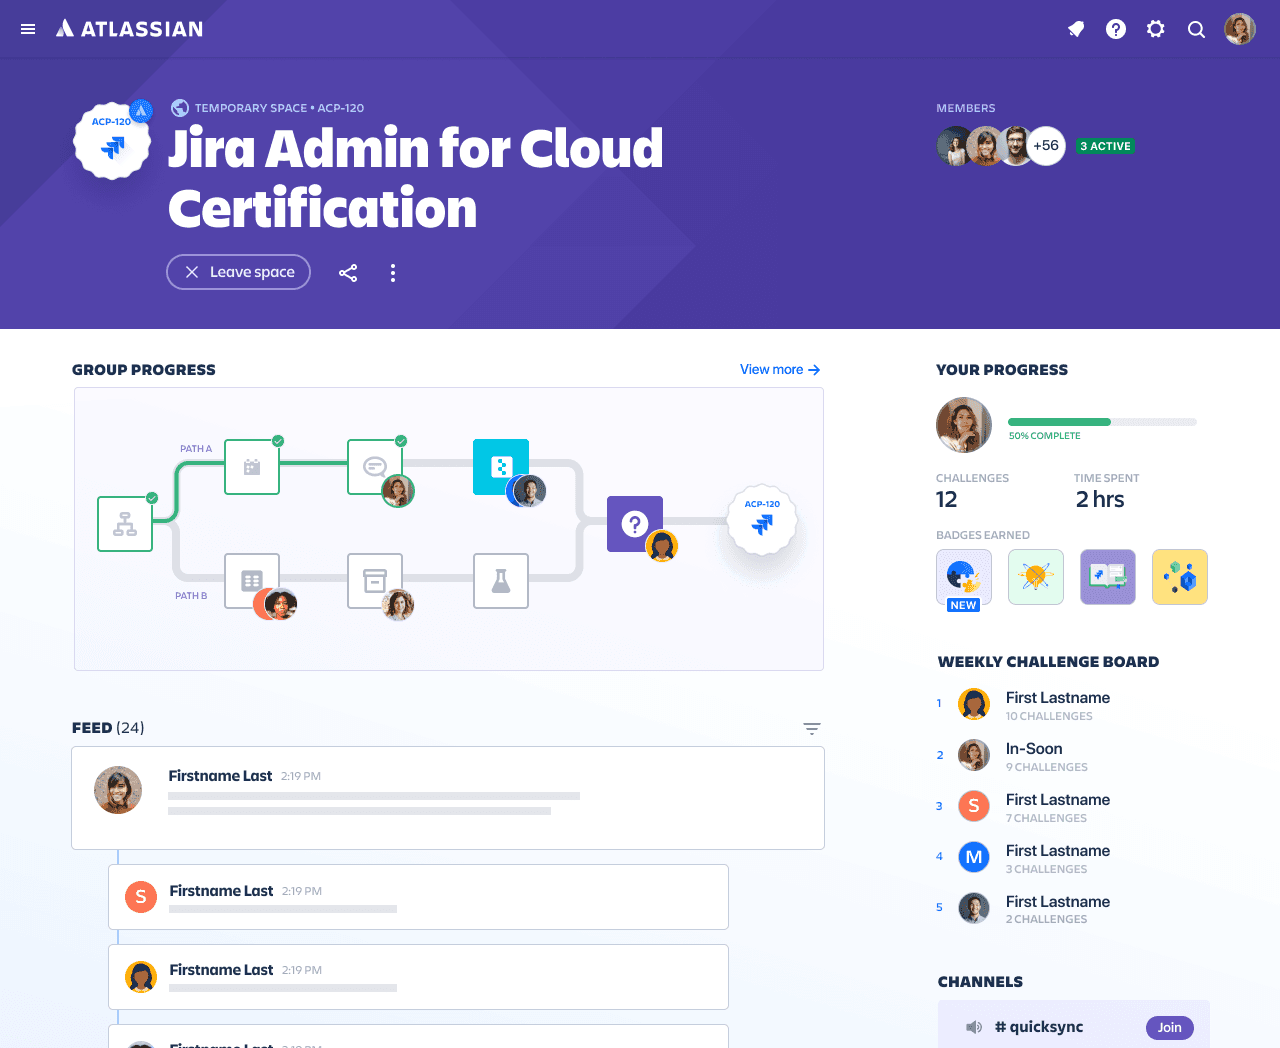
Task: Open the notifications megaphone icon
Action: (x=1076, y=29)
